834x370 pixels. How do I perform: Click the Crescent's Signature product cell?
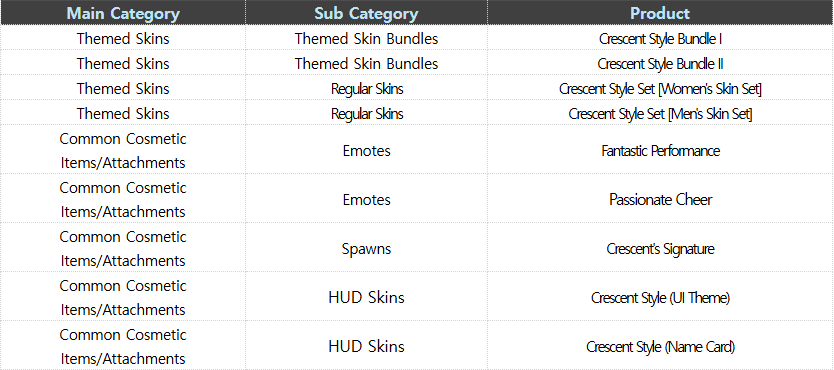[x=660, y=248]
